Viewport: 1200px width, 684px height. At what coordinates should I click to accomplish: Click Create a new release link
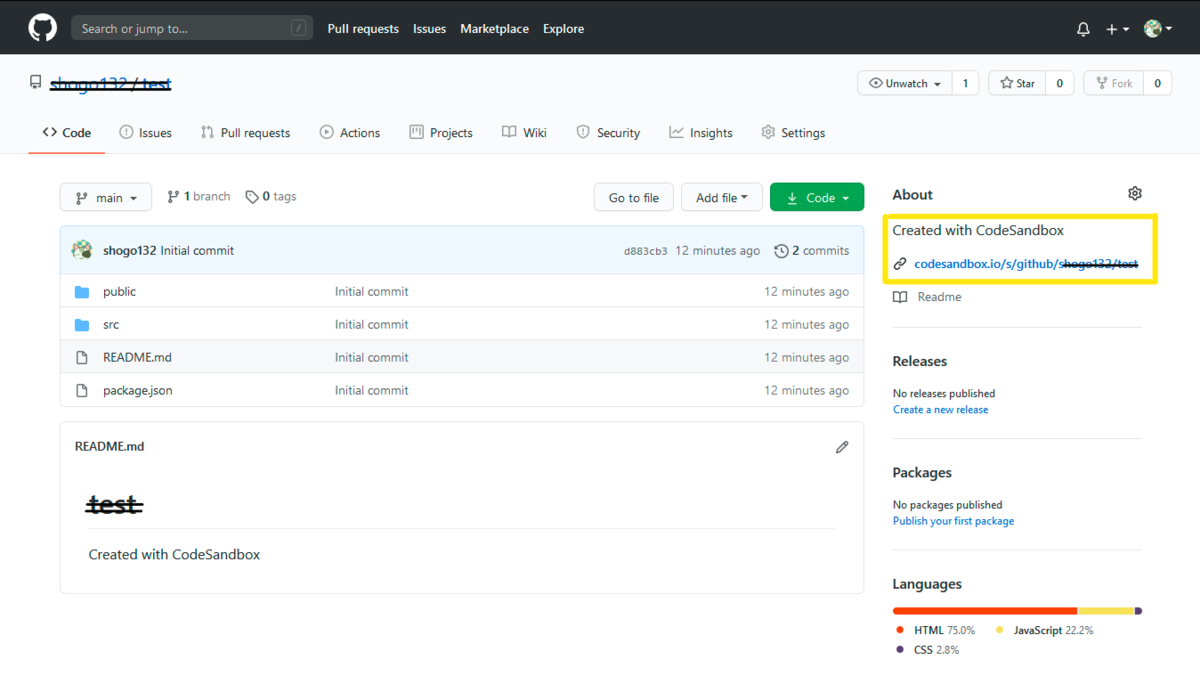940,409
